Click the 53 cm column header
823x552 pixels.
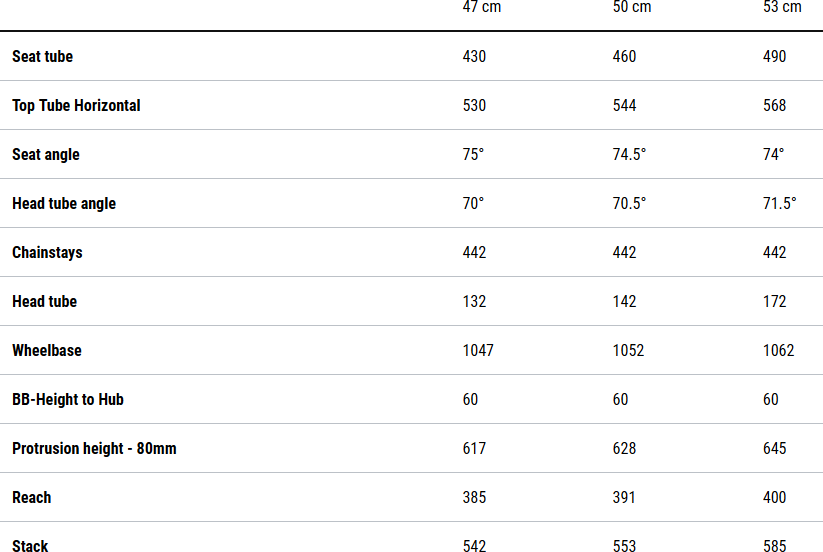pos(782,8)
